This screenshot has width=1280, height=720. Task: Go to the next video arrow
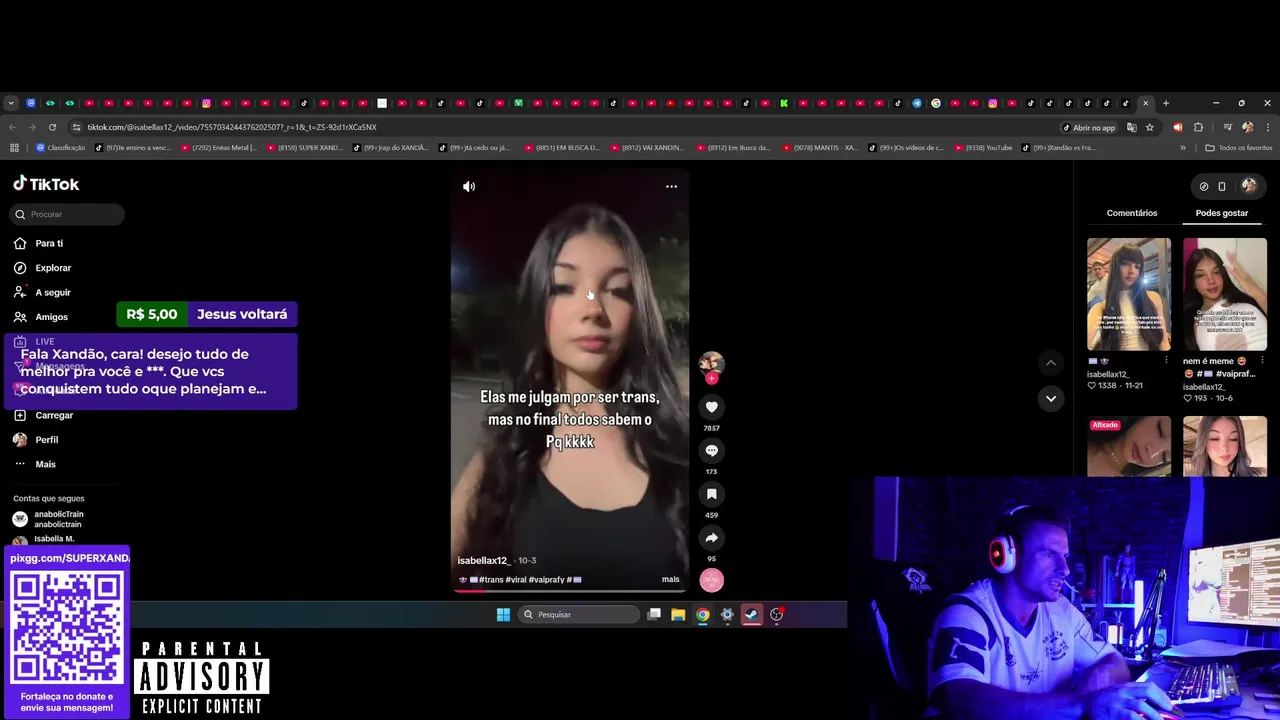[1050, 398]
